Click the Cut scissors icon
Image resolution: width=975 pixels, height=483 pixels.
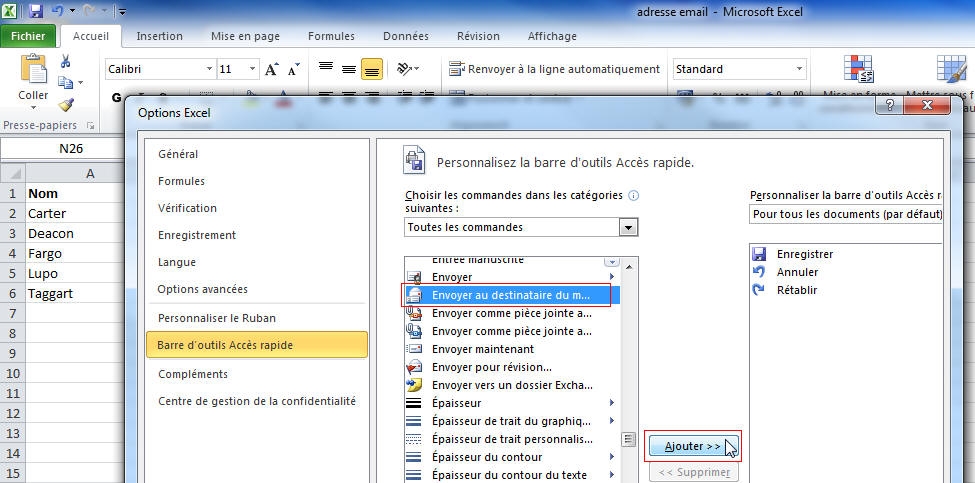[x=65, y=61]
